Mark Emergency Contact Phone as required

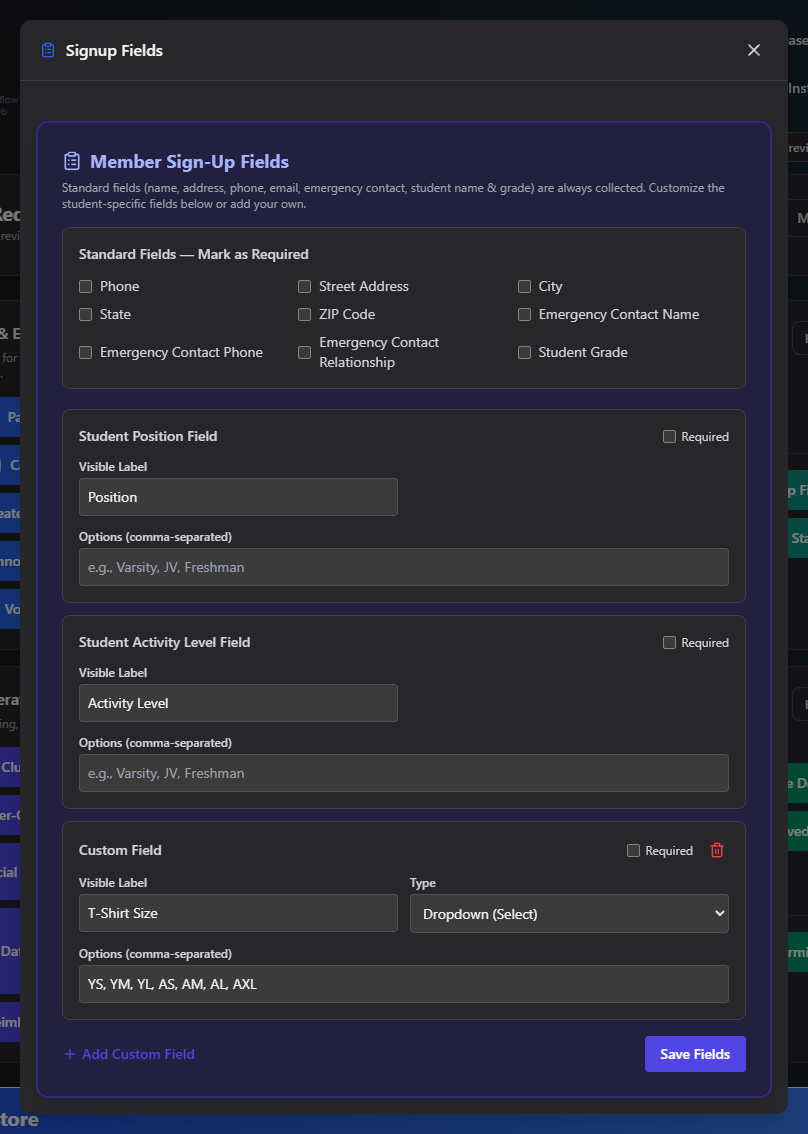(x=85, y=352)
